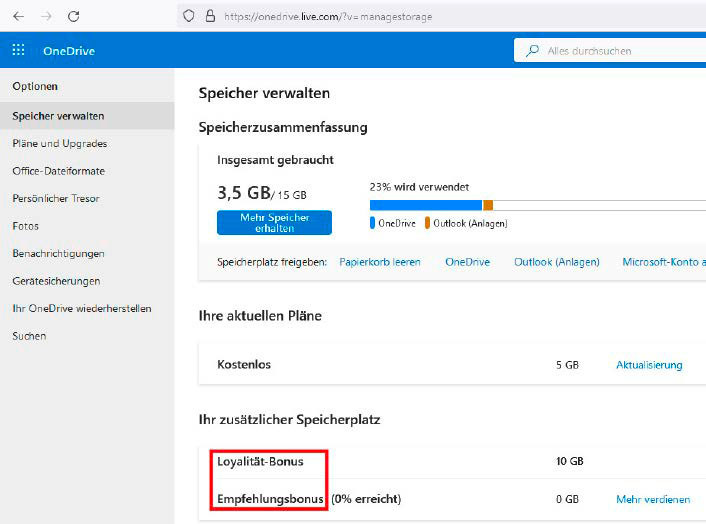Click the 'Outlook (Anlagen)' free-up space link

click(557, 262)
